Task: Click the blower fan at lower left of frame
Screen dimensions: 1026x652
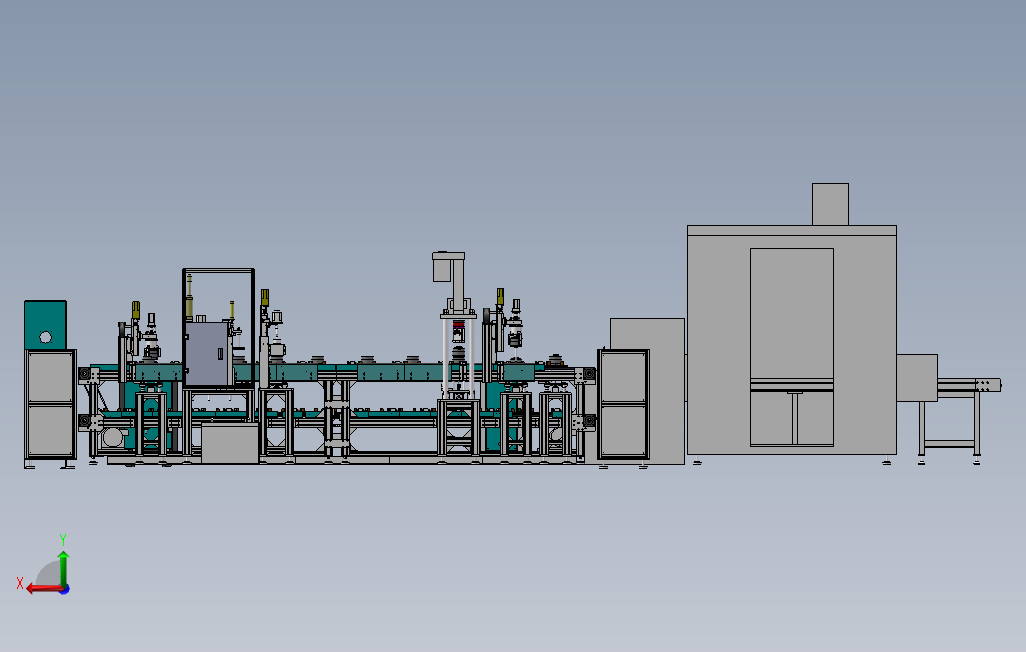Action: click(114, 436)
